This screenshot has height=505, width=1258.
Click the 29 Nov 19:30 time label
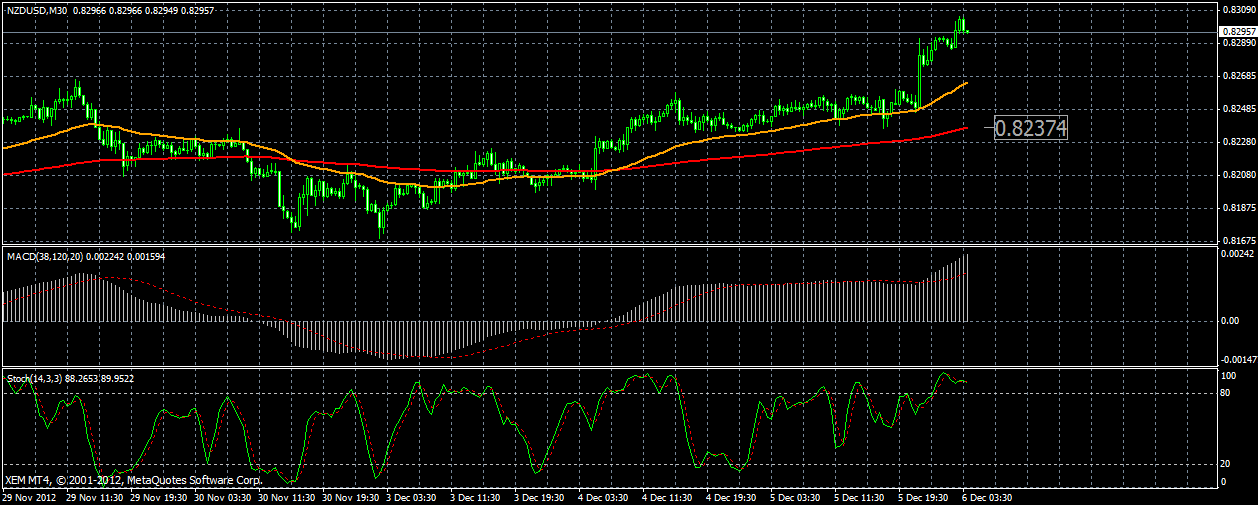pyautogui.click(x=161, y=497)
